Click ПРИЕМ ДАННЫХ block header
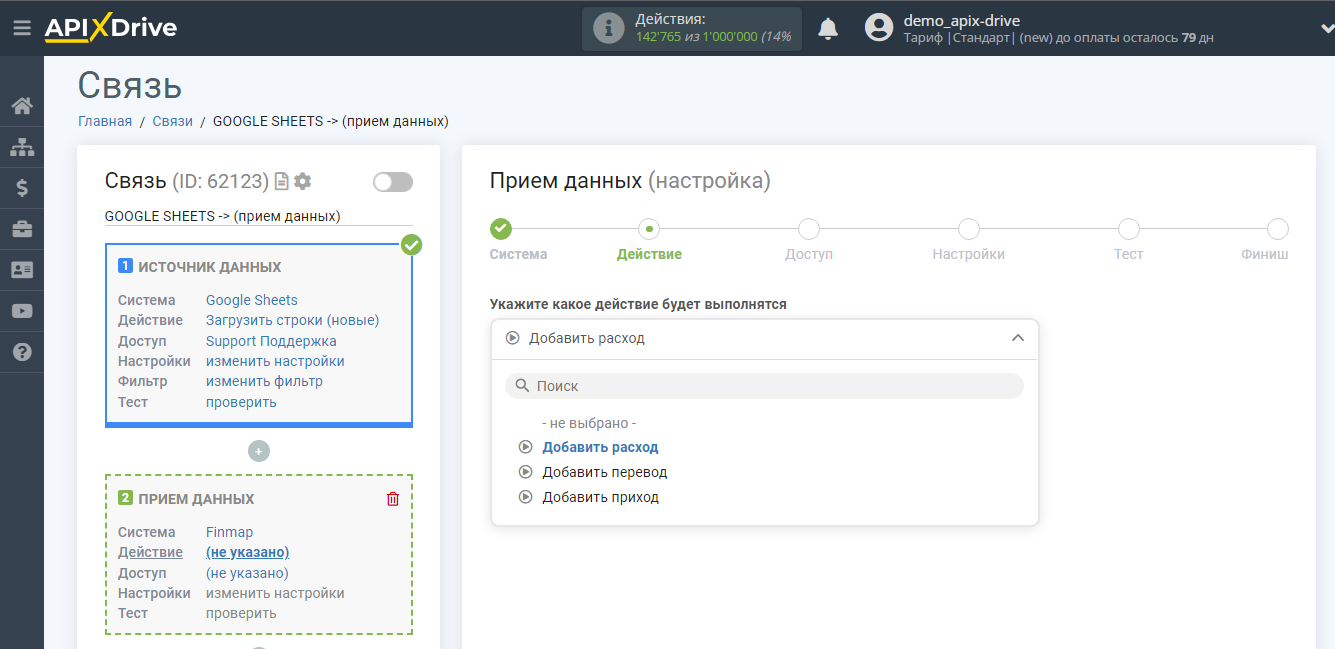The image size is (1335, 649). pyautogui.click(x=196, y=499)
